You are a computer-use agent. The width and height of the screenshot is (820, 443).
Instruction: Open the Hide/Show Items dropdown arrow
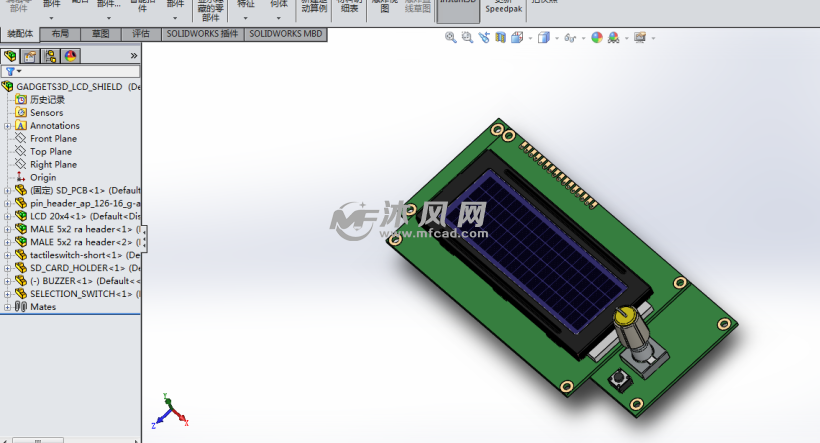click(583, 38)
